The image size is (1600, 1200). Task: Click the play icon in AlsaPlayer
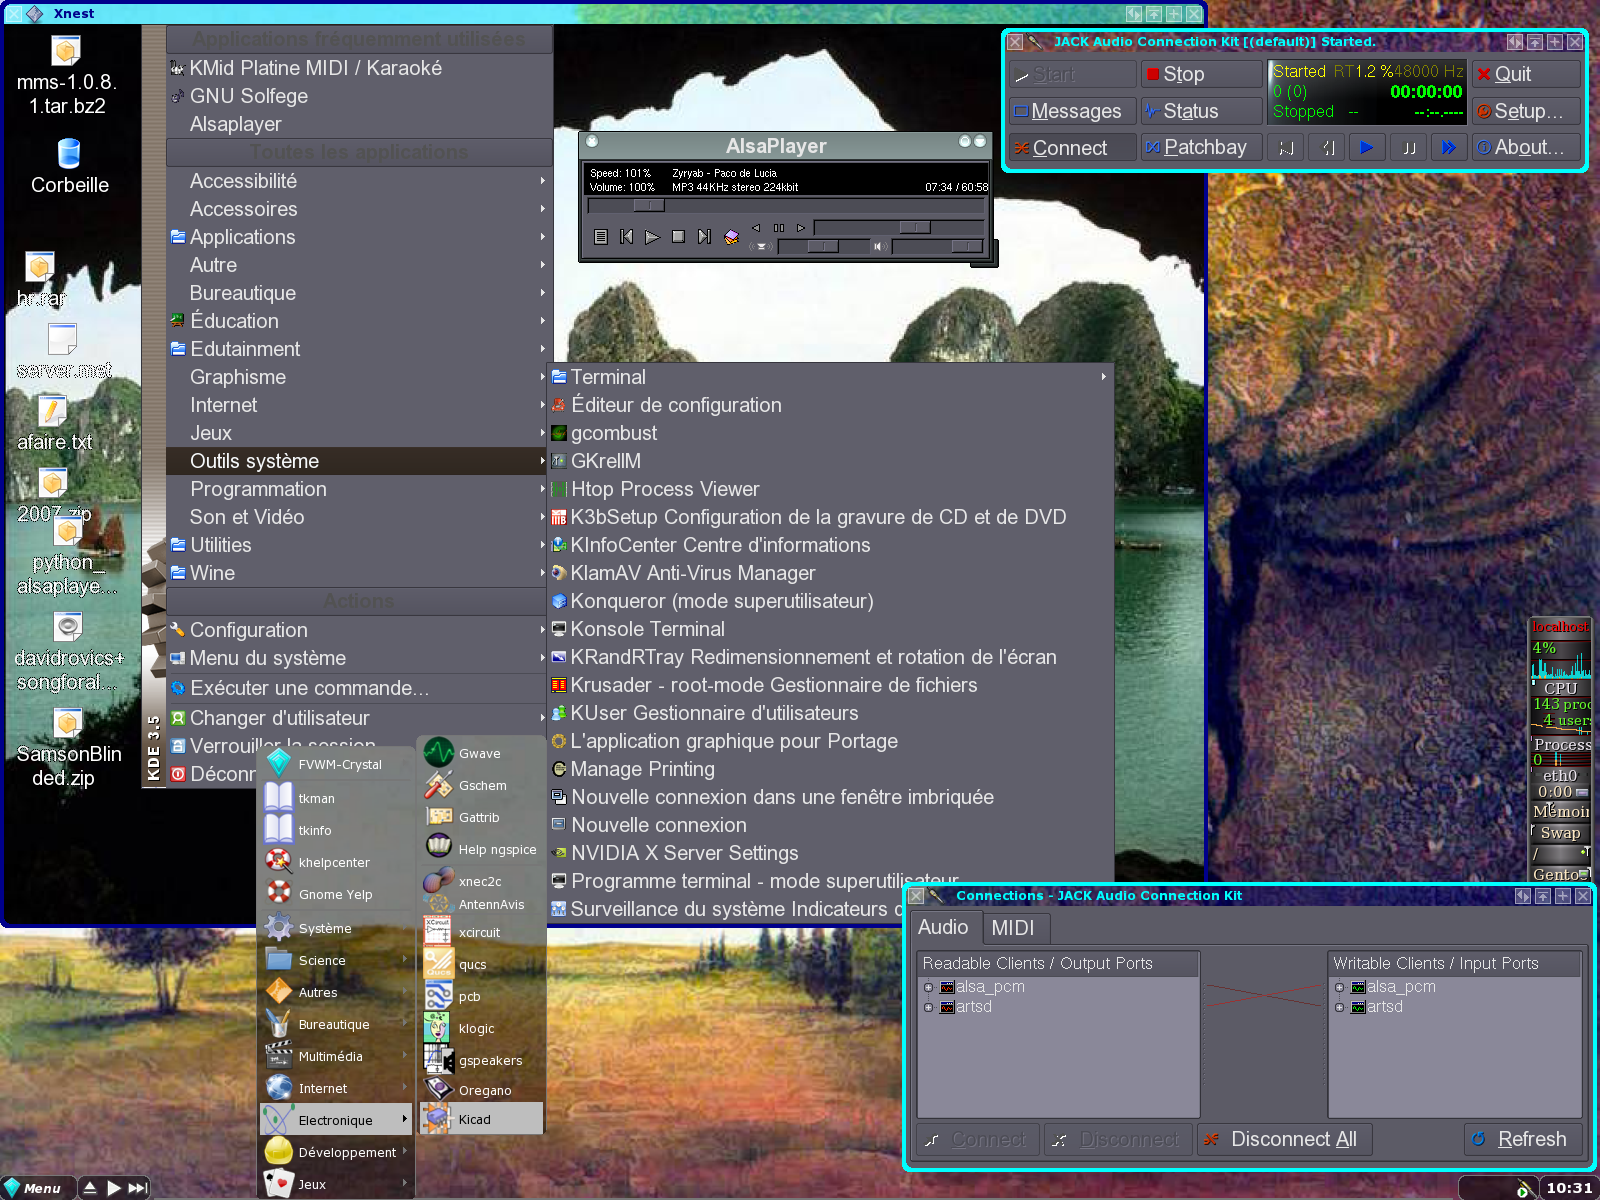coord(652,237)
